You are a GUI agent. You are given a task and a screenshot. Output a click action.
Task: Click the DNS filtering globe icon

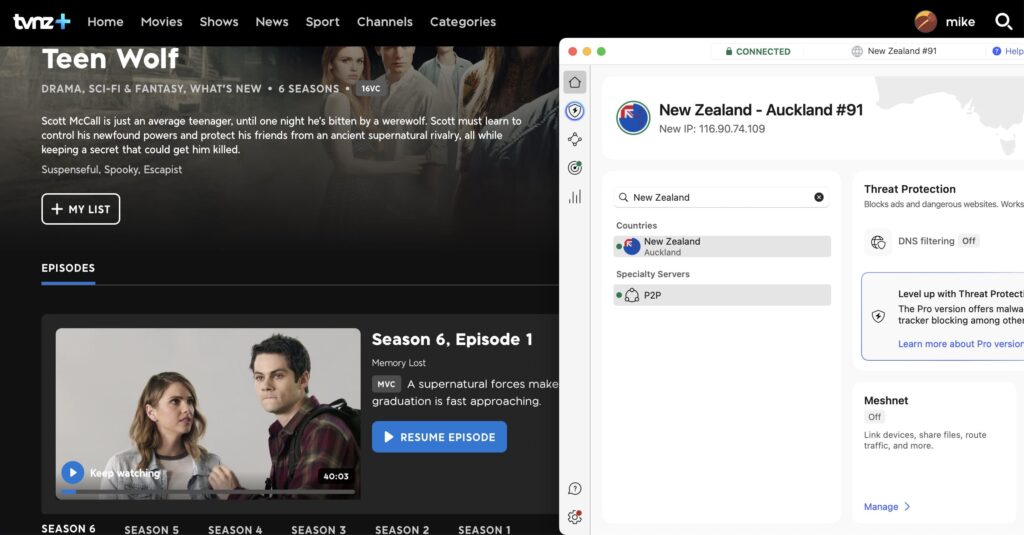[878, 242]
